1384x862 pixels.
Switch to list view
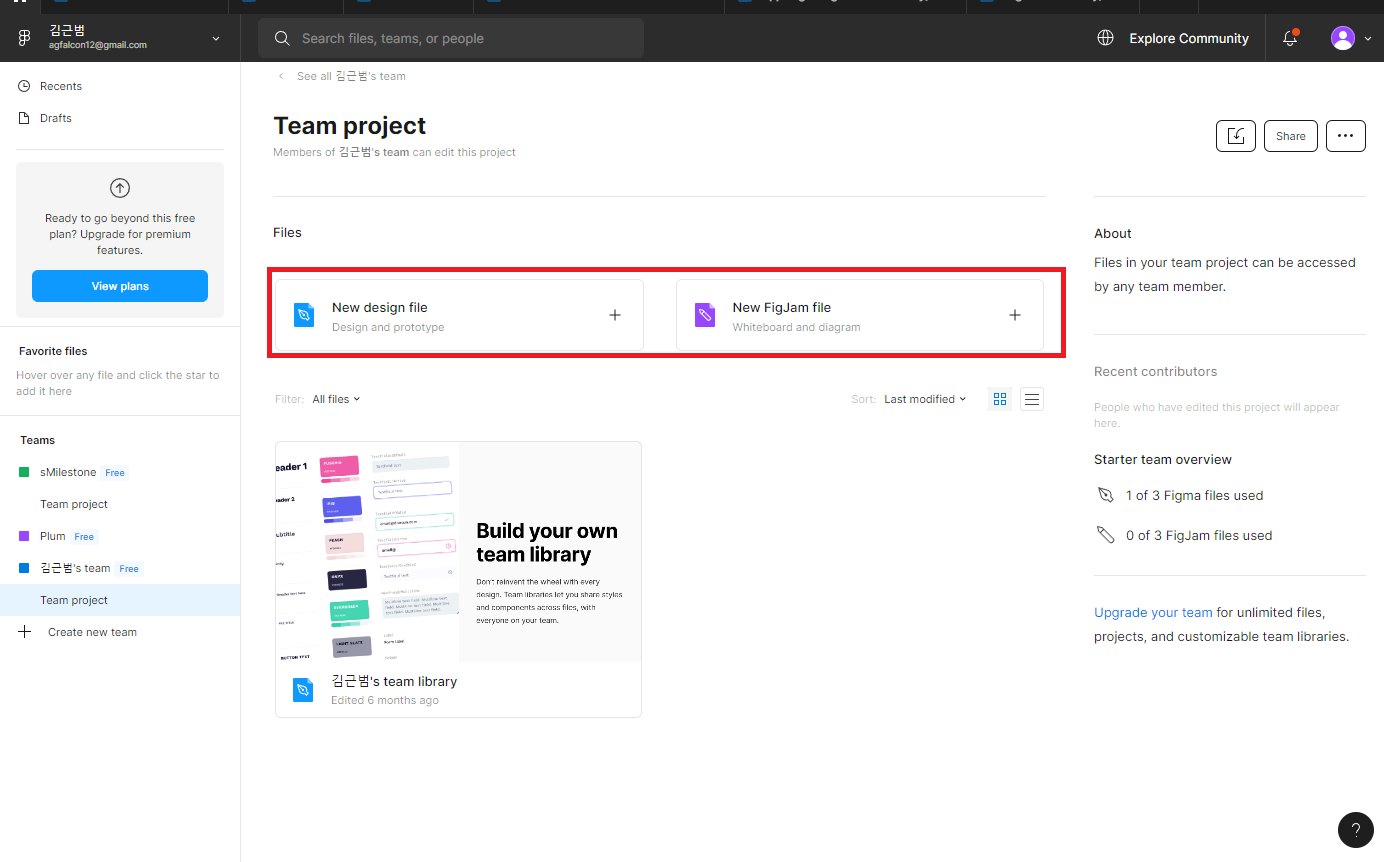click(1032, 399)
